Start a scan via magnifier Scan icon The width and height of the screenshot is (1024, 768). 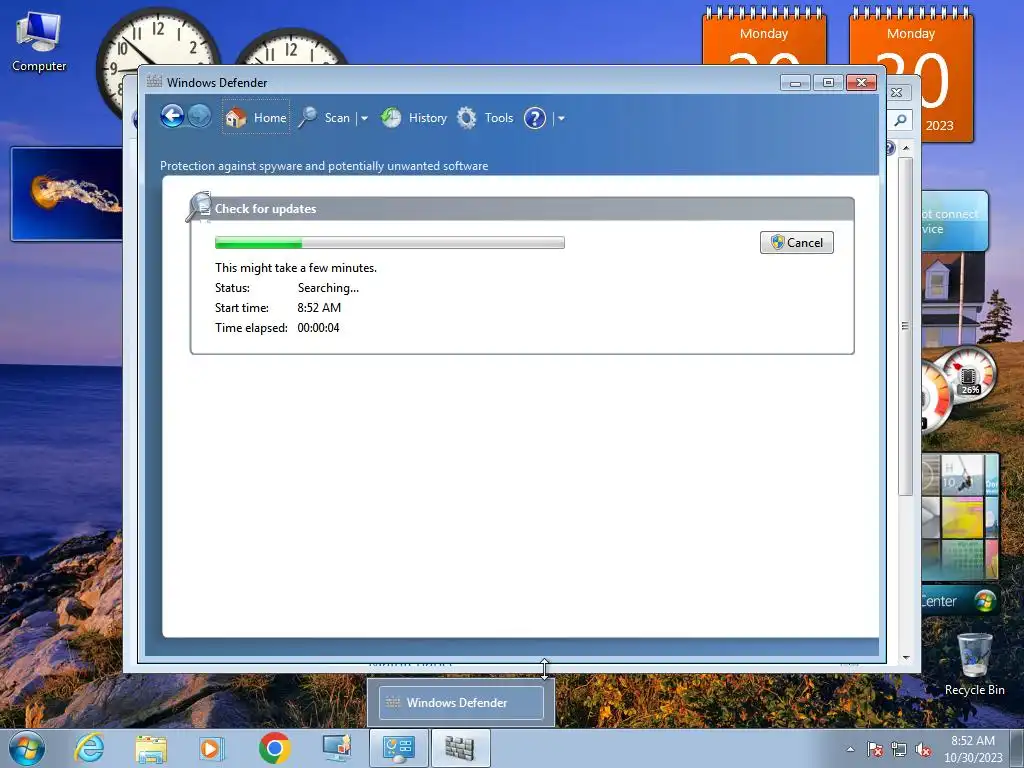pyautogui.click(x=324, y=118)
